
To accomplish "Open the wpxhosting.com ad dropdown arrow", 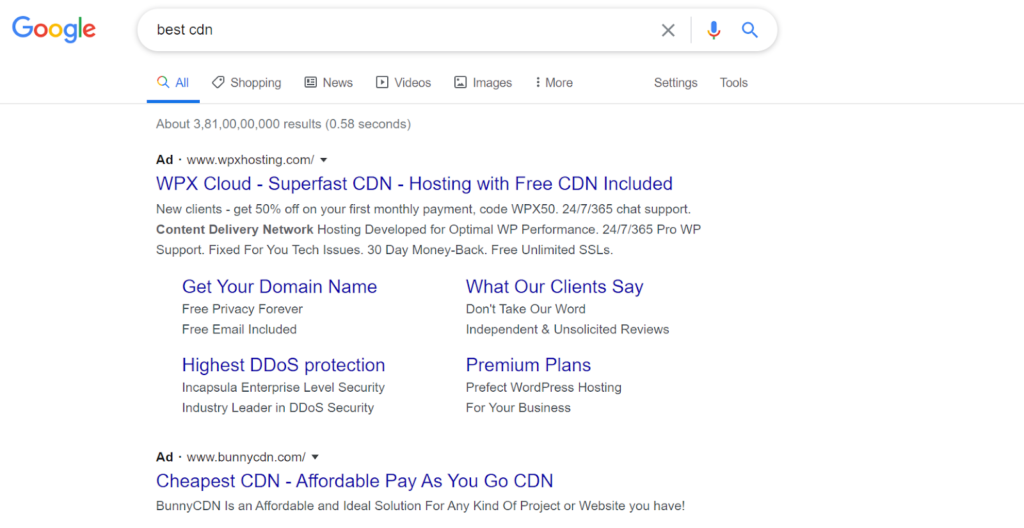I will [324, 160].
